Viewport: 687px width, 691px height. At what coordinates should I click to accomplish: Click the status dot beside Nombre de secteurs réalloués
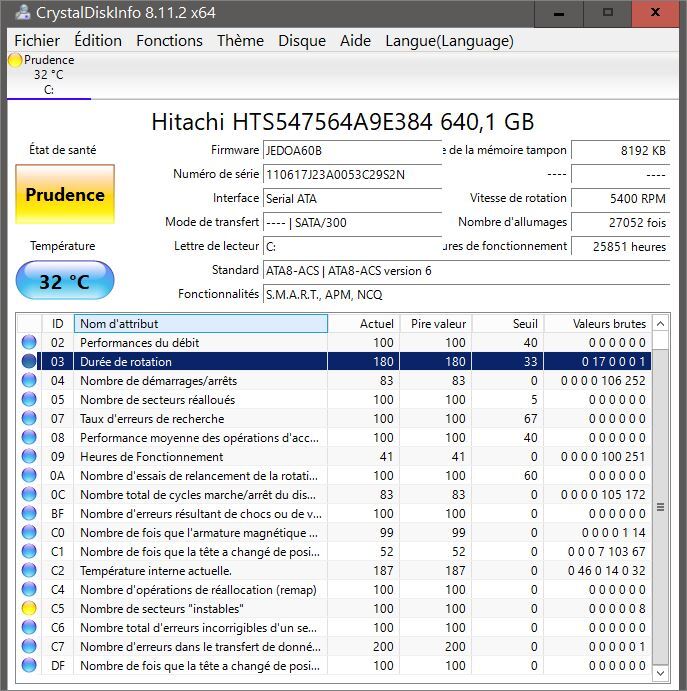tap(29, 399)
